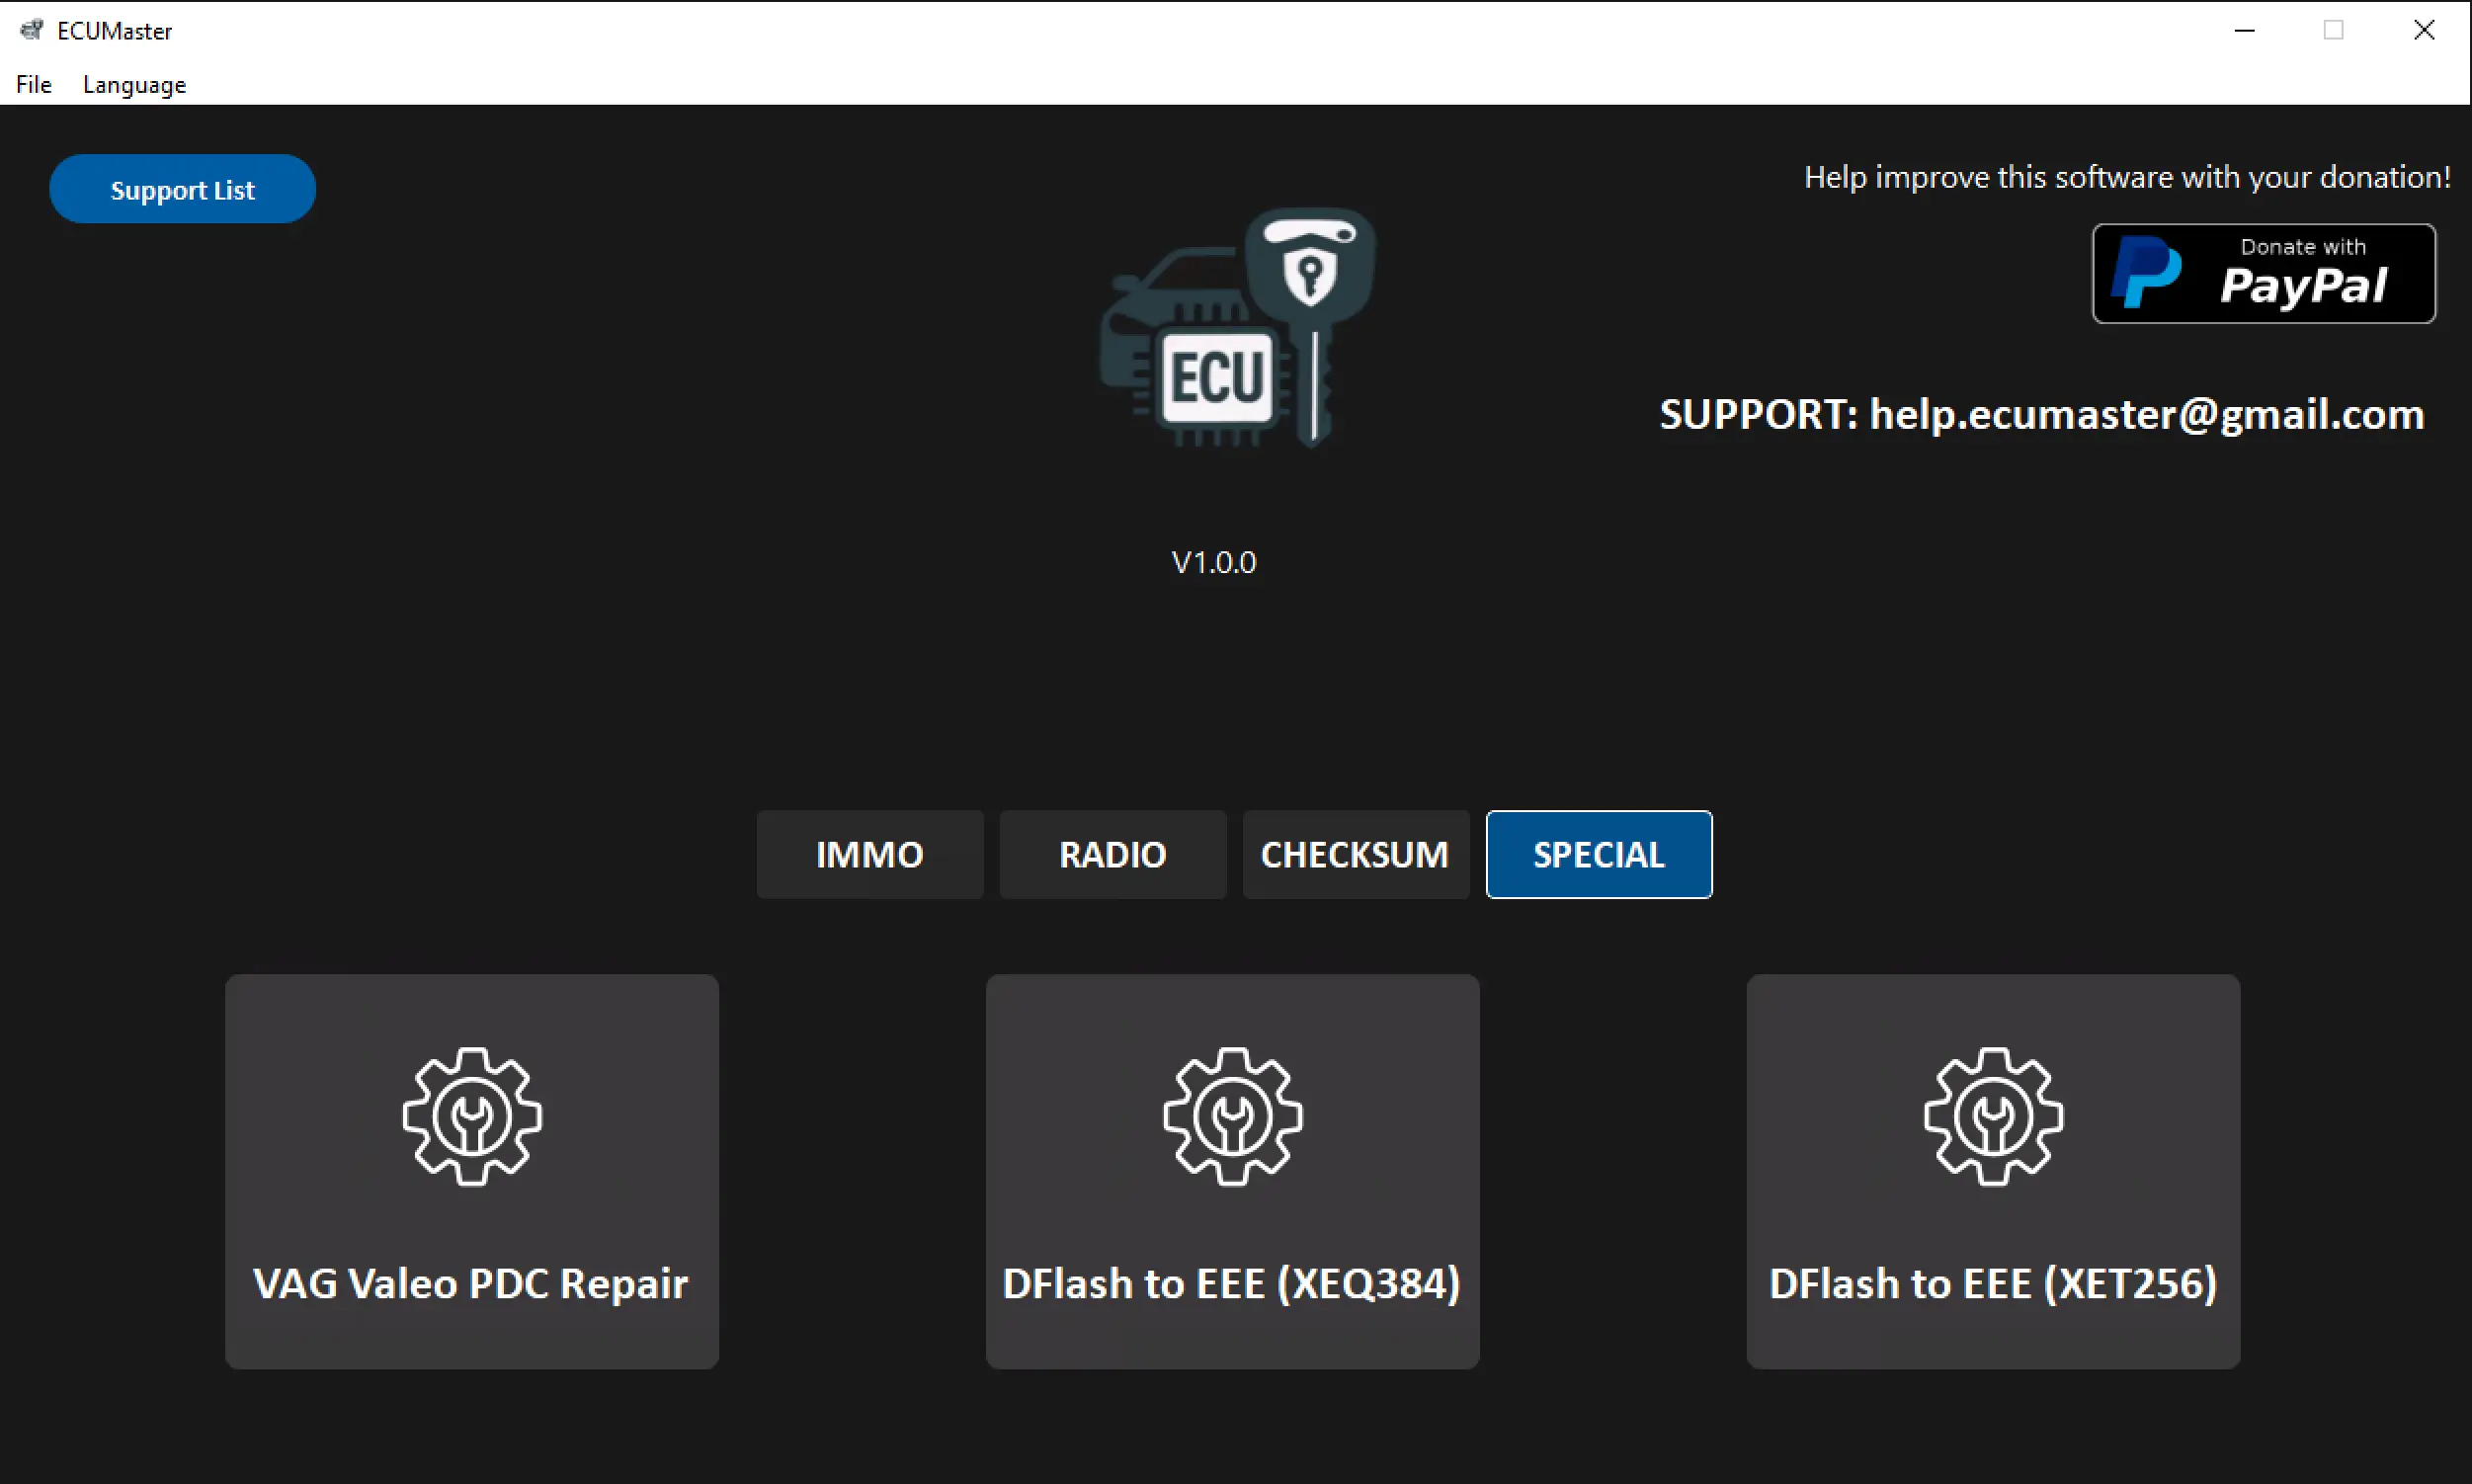This screenshot has height=1484, width=2472.
Task: Open the Language menu
Action: pyautogui.click(x=134, y=85)
